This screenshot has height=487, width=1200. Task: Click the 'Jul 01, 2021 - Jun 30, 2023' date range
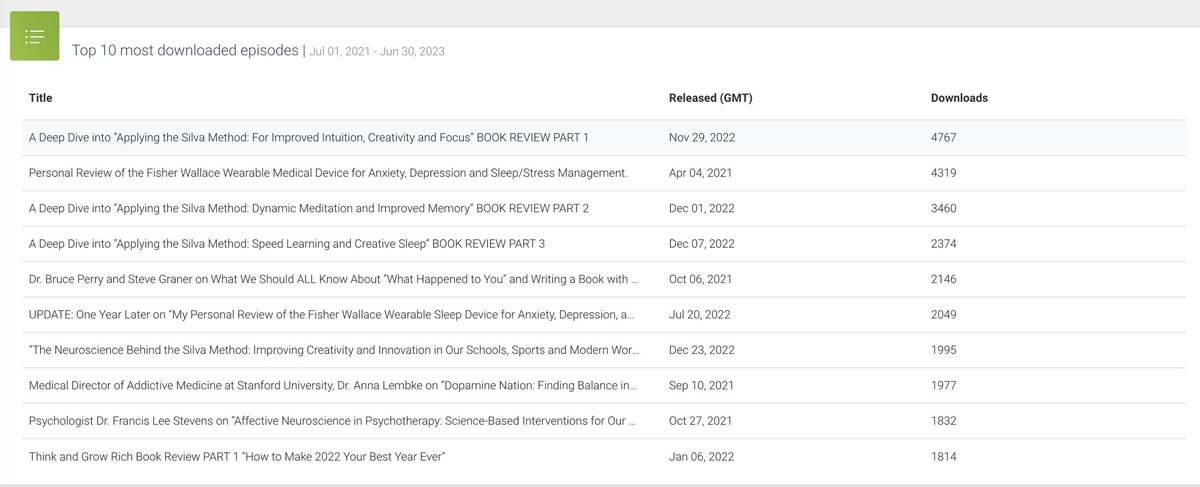(377, 51)
